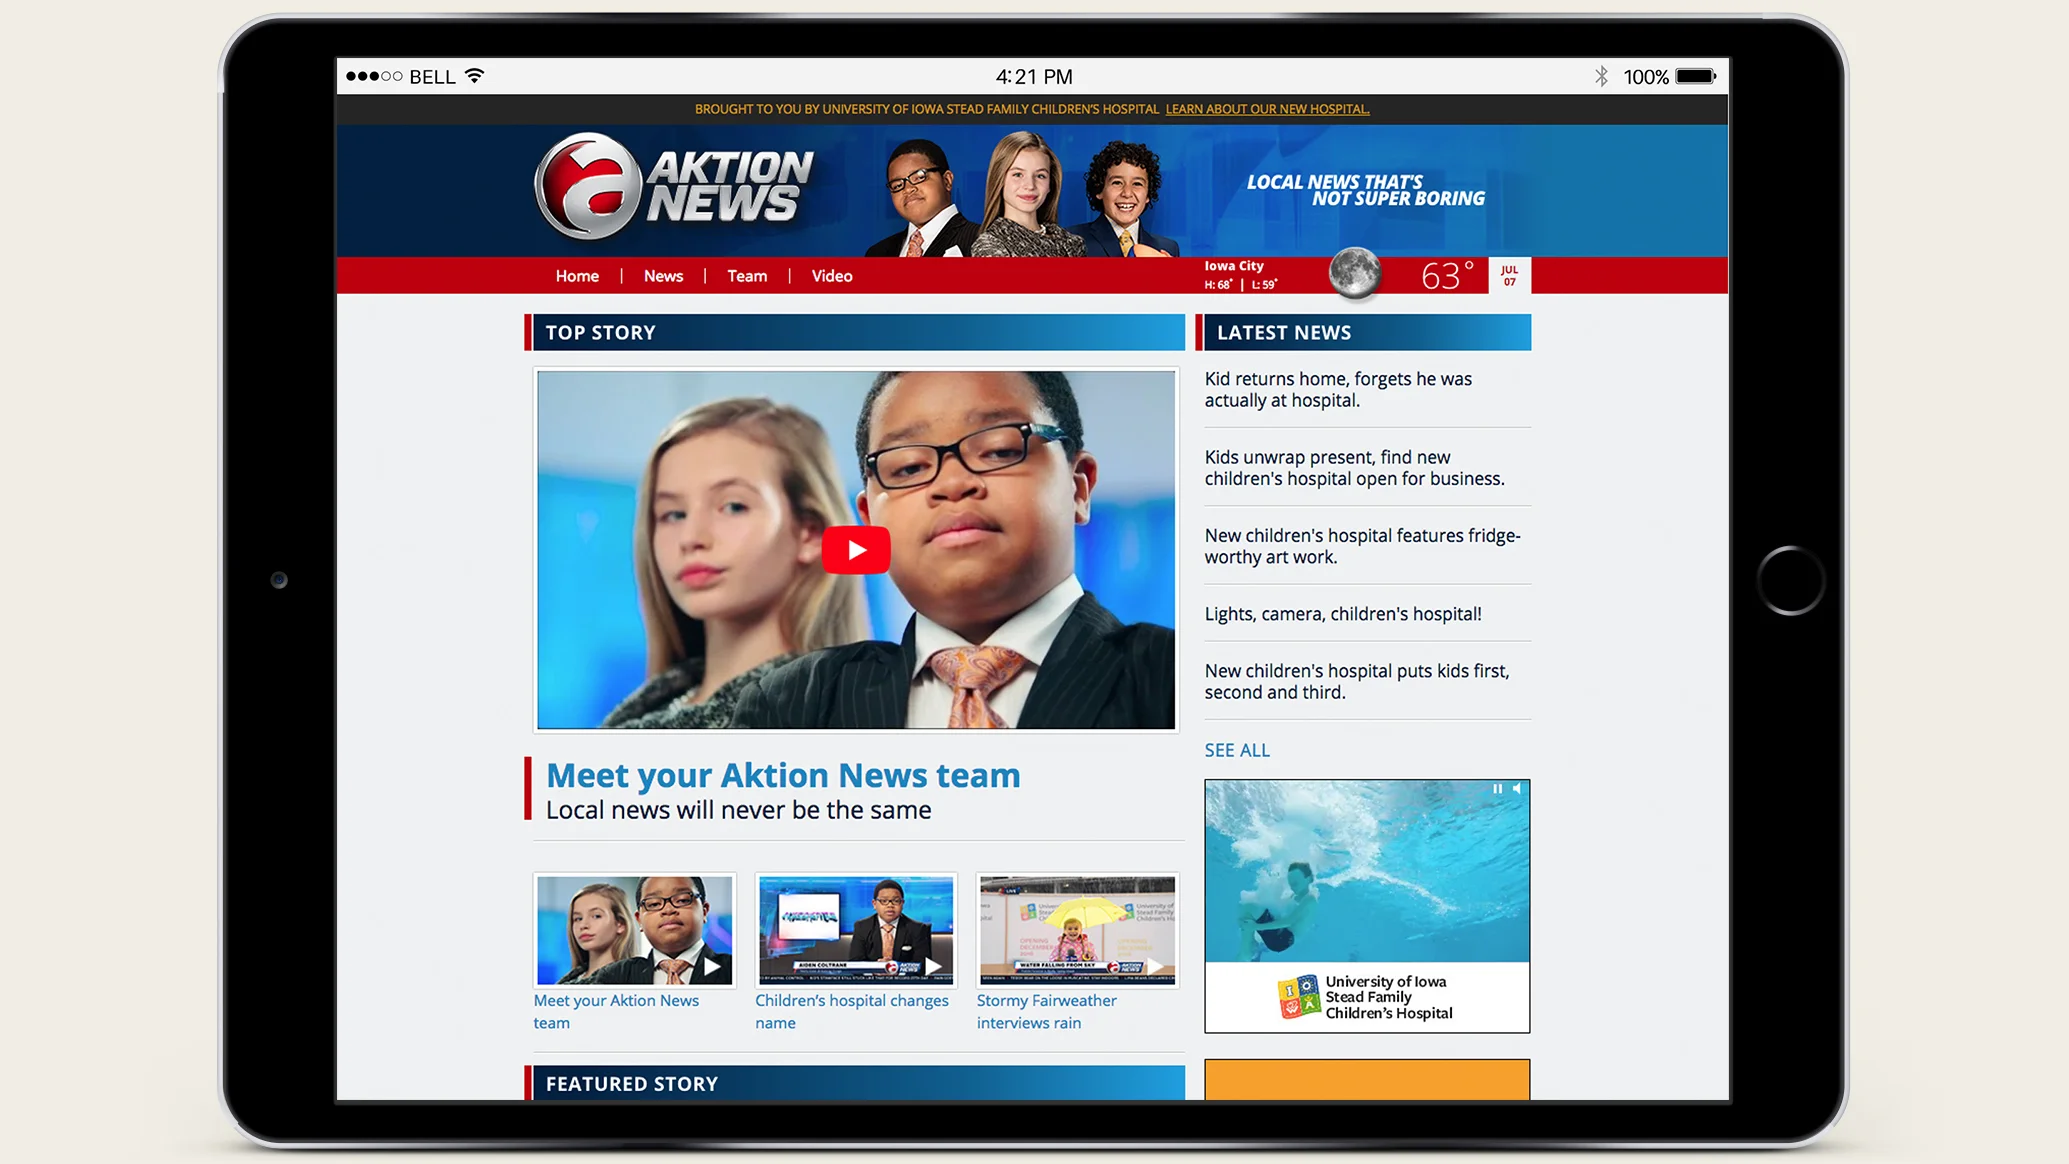Click the swimming child ad video
2069x1164 pixels.
point(1367,871)
